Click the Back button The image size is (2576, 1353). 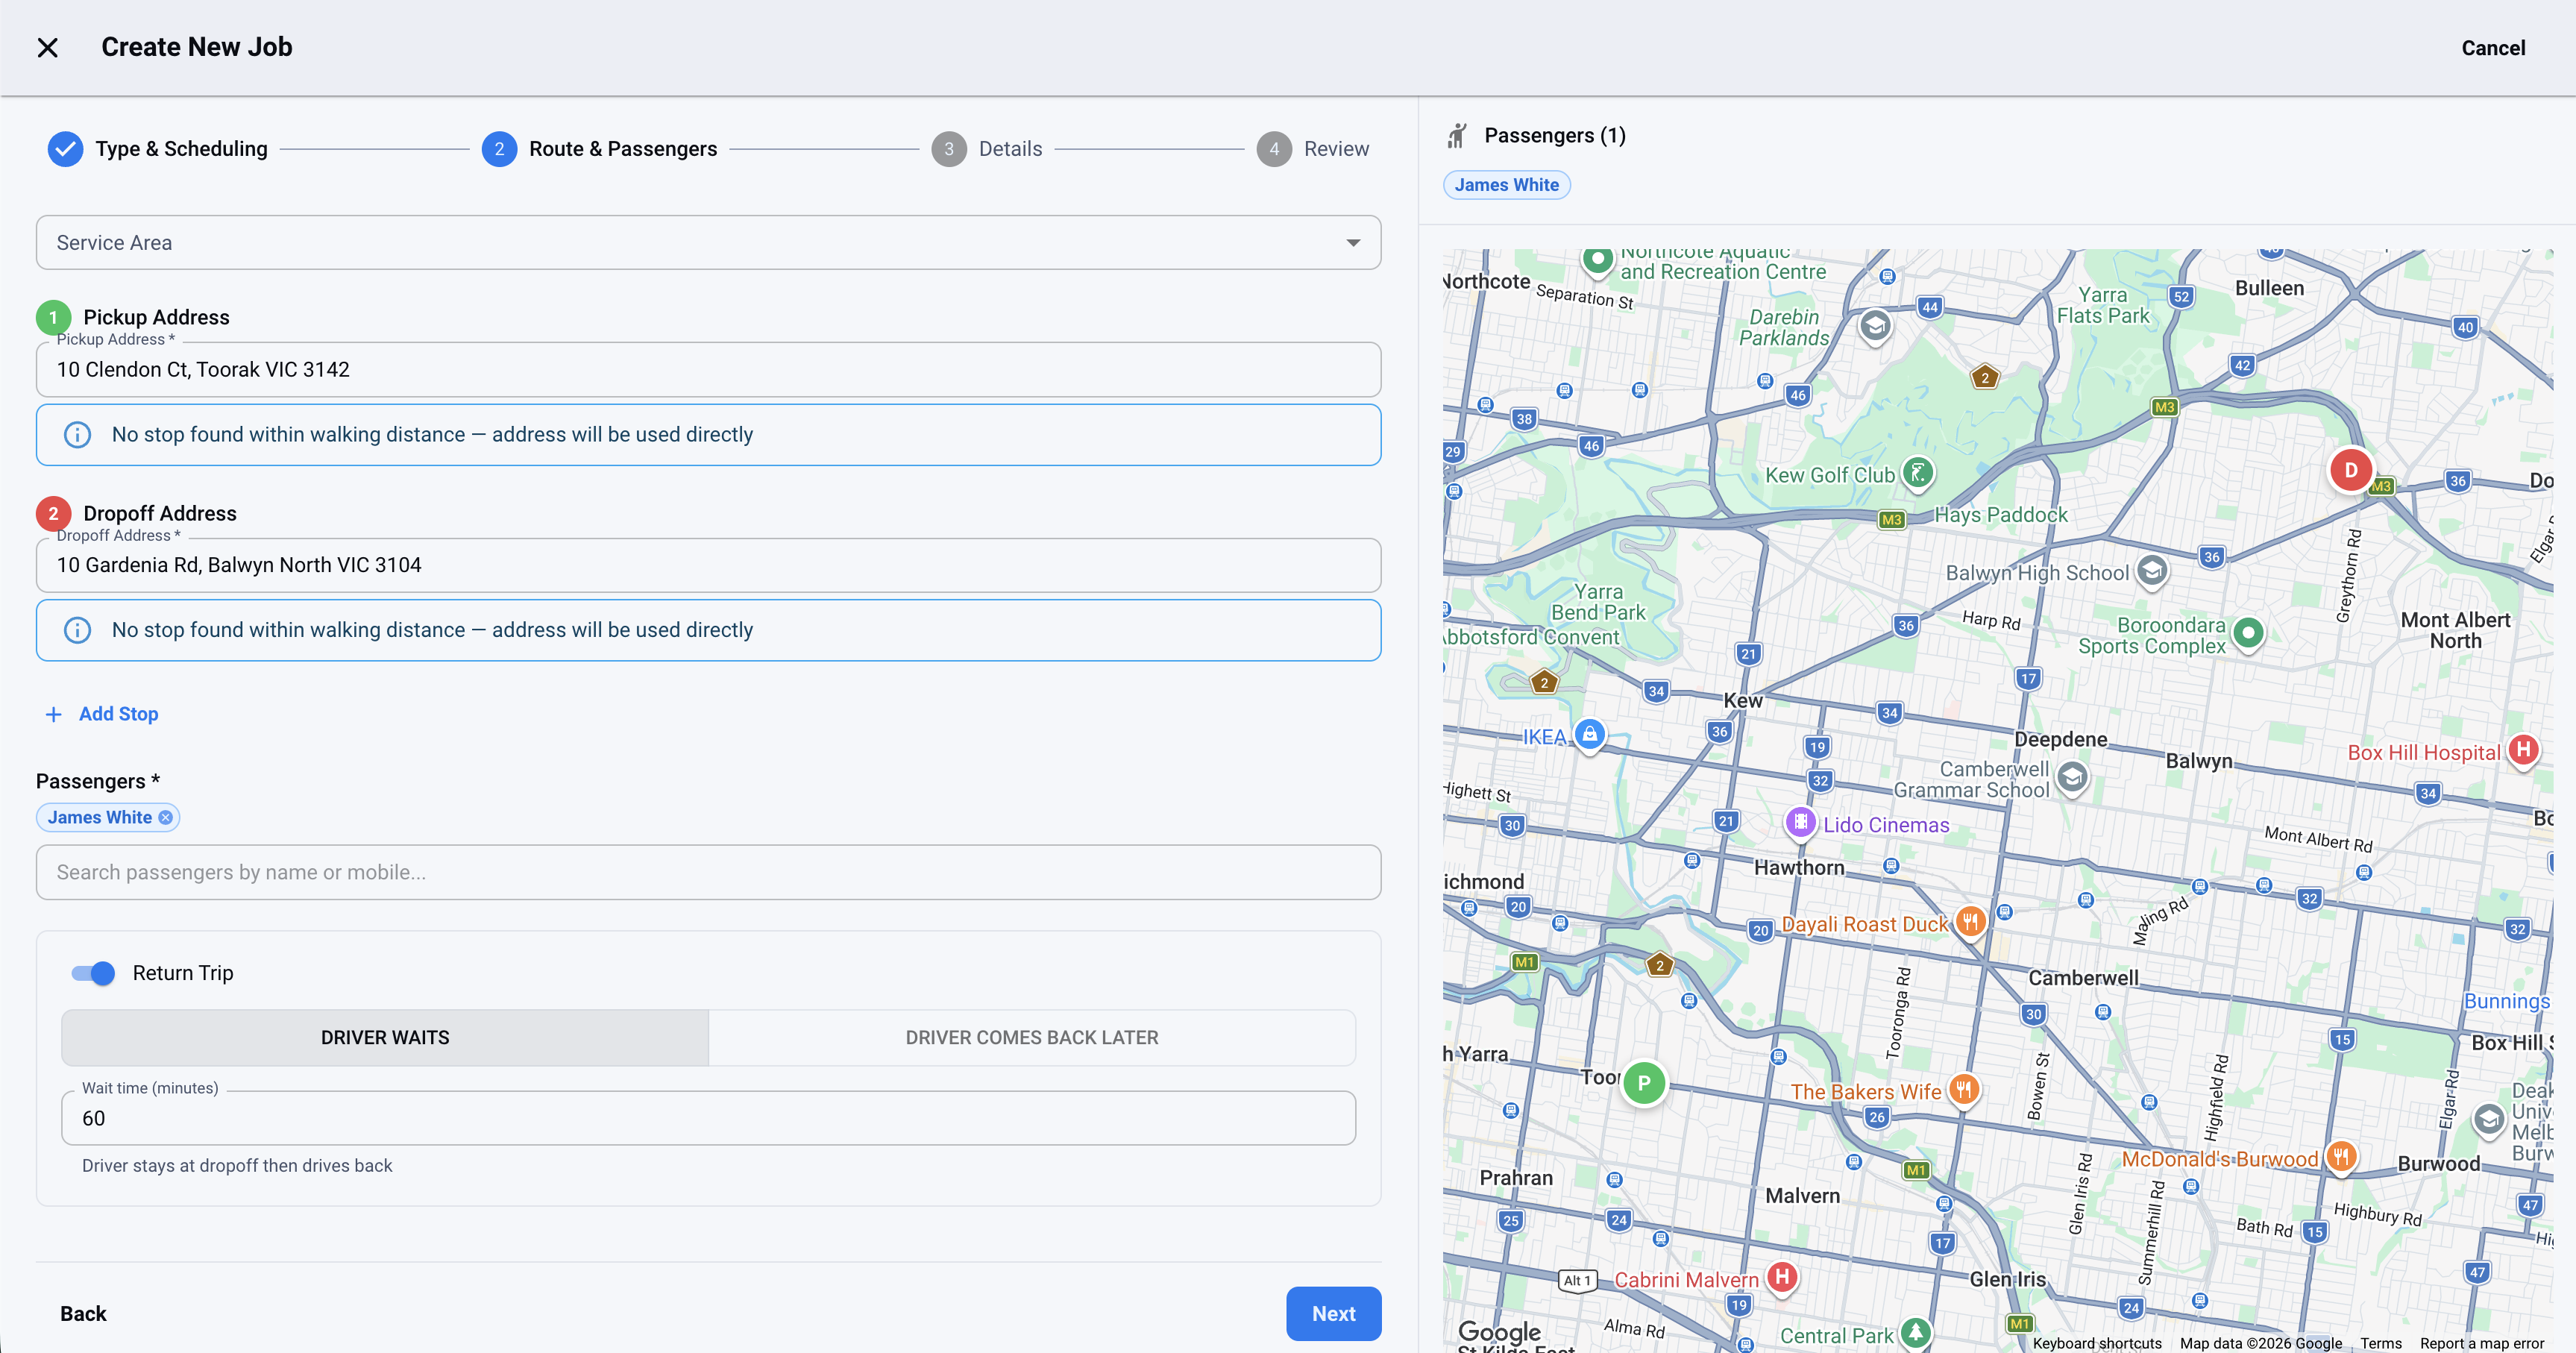coord(83,1314)
